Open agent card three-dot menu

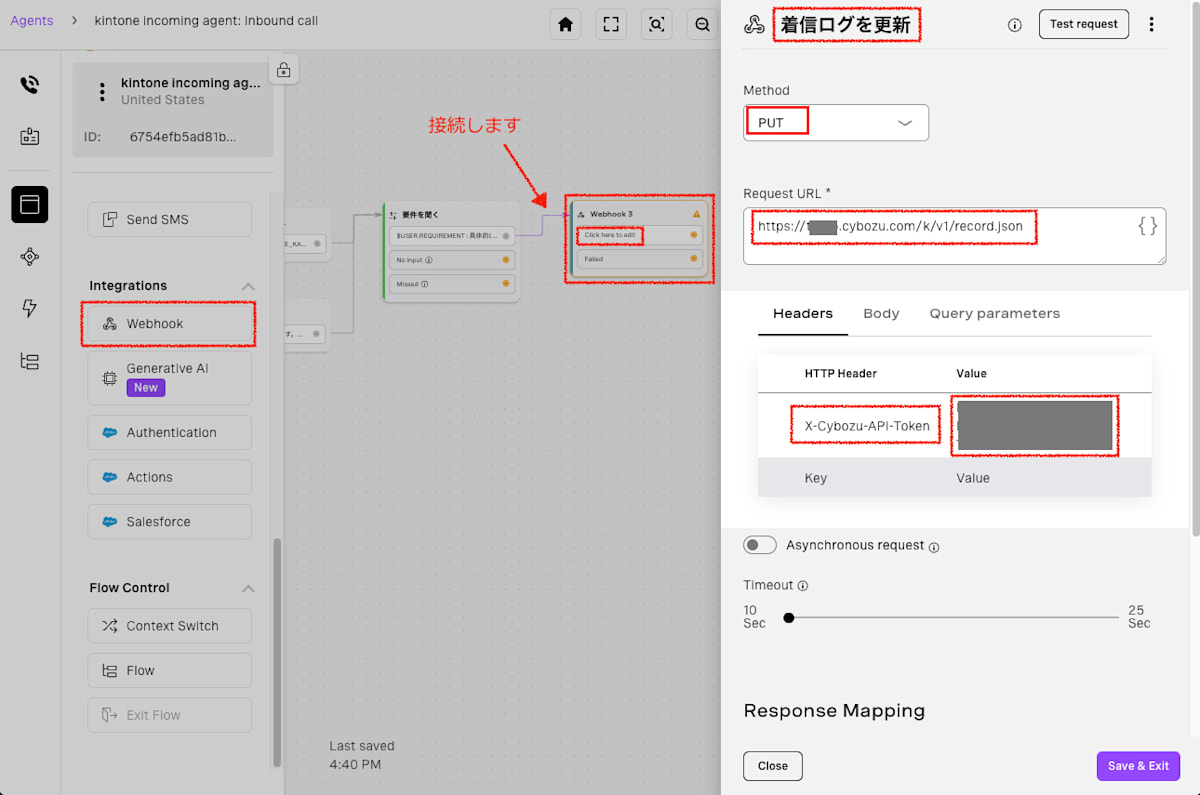pos(101,92)
